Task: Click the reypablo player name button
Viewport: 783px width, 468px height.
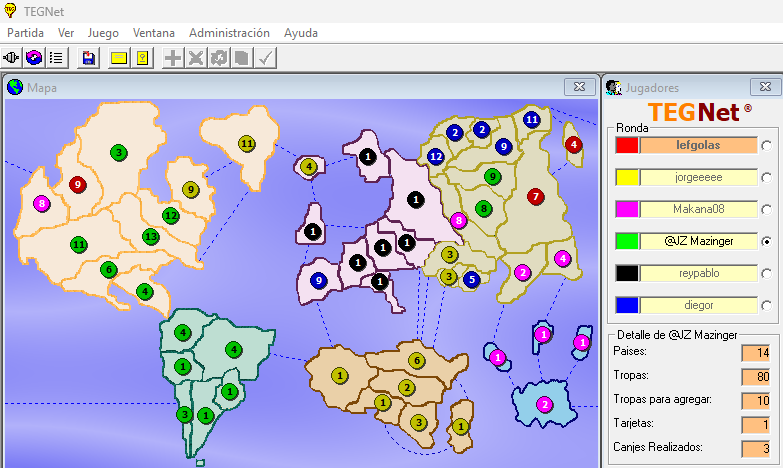Action: click(x=699, y=273)
